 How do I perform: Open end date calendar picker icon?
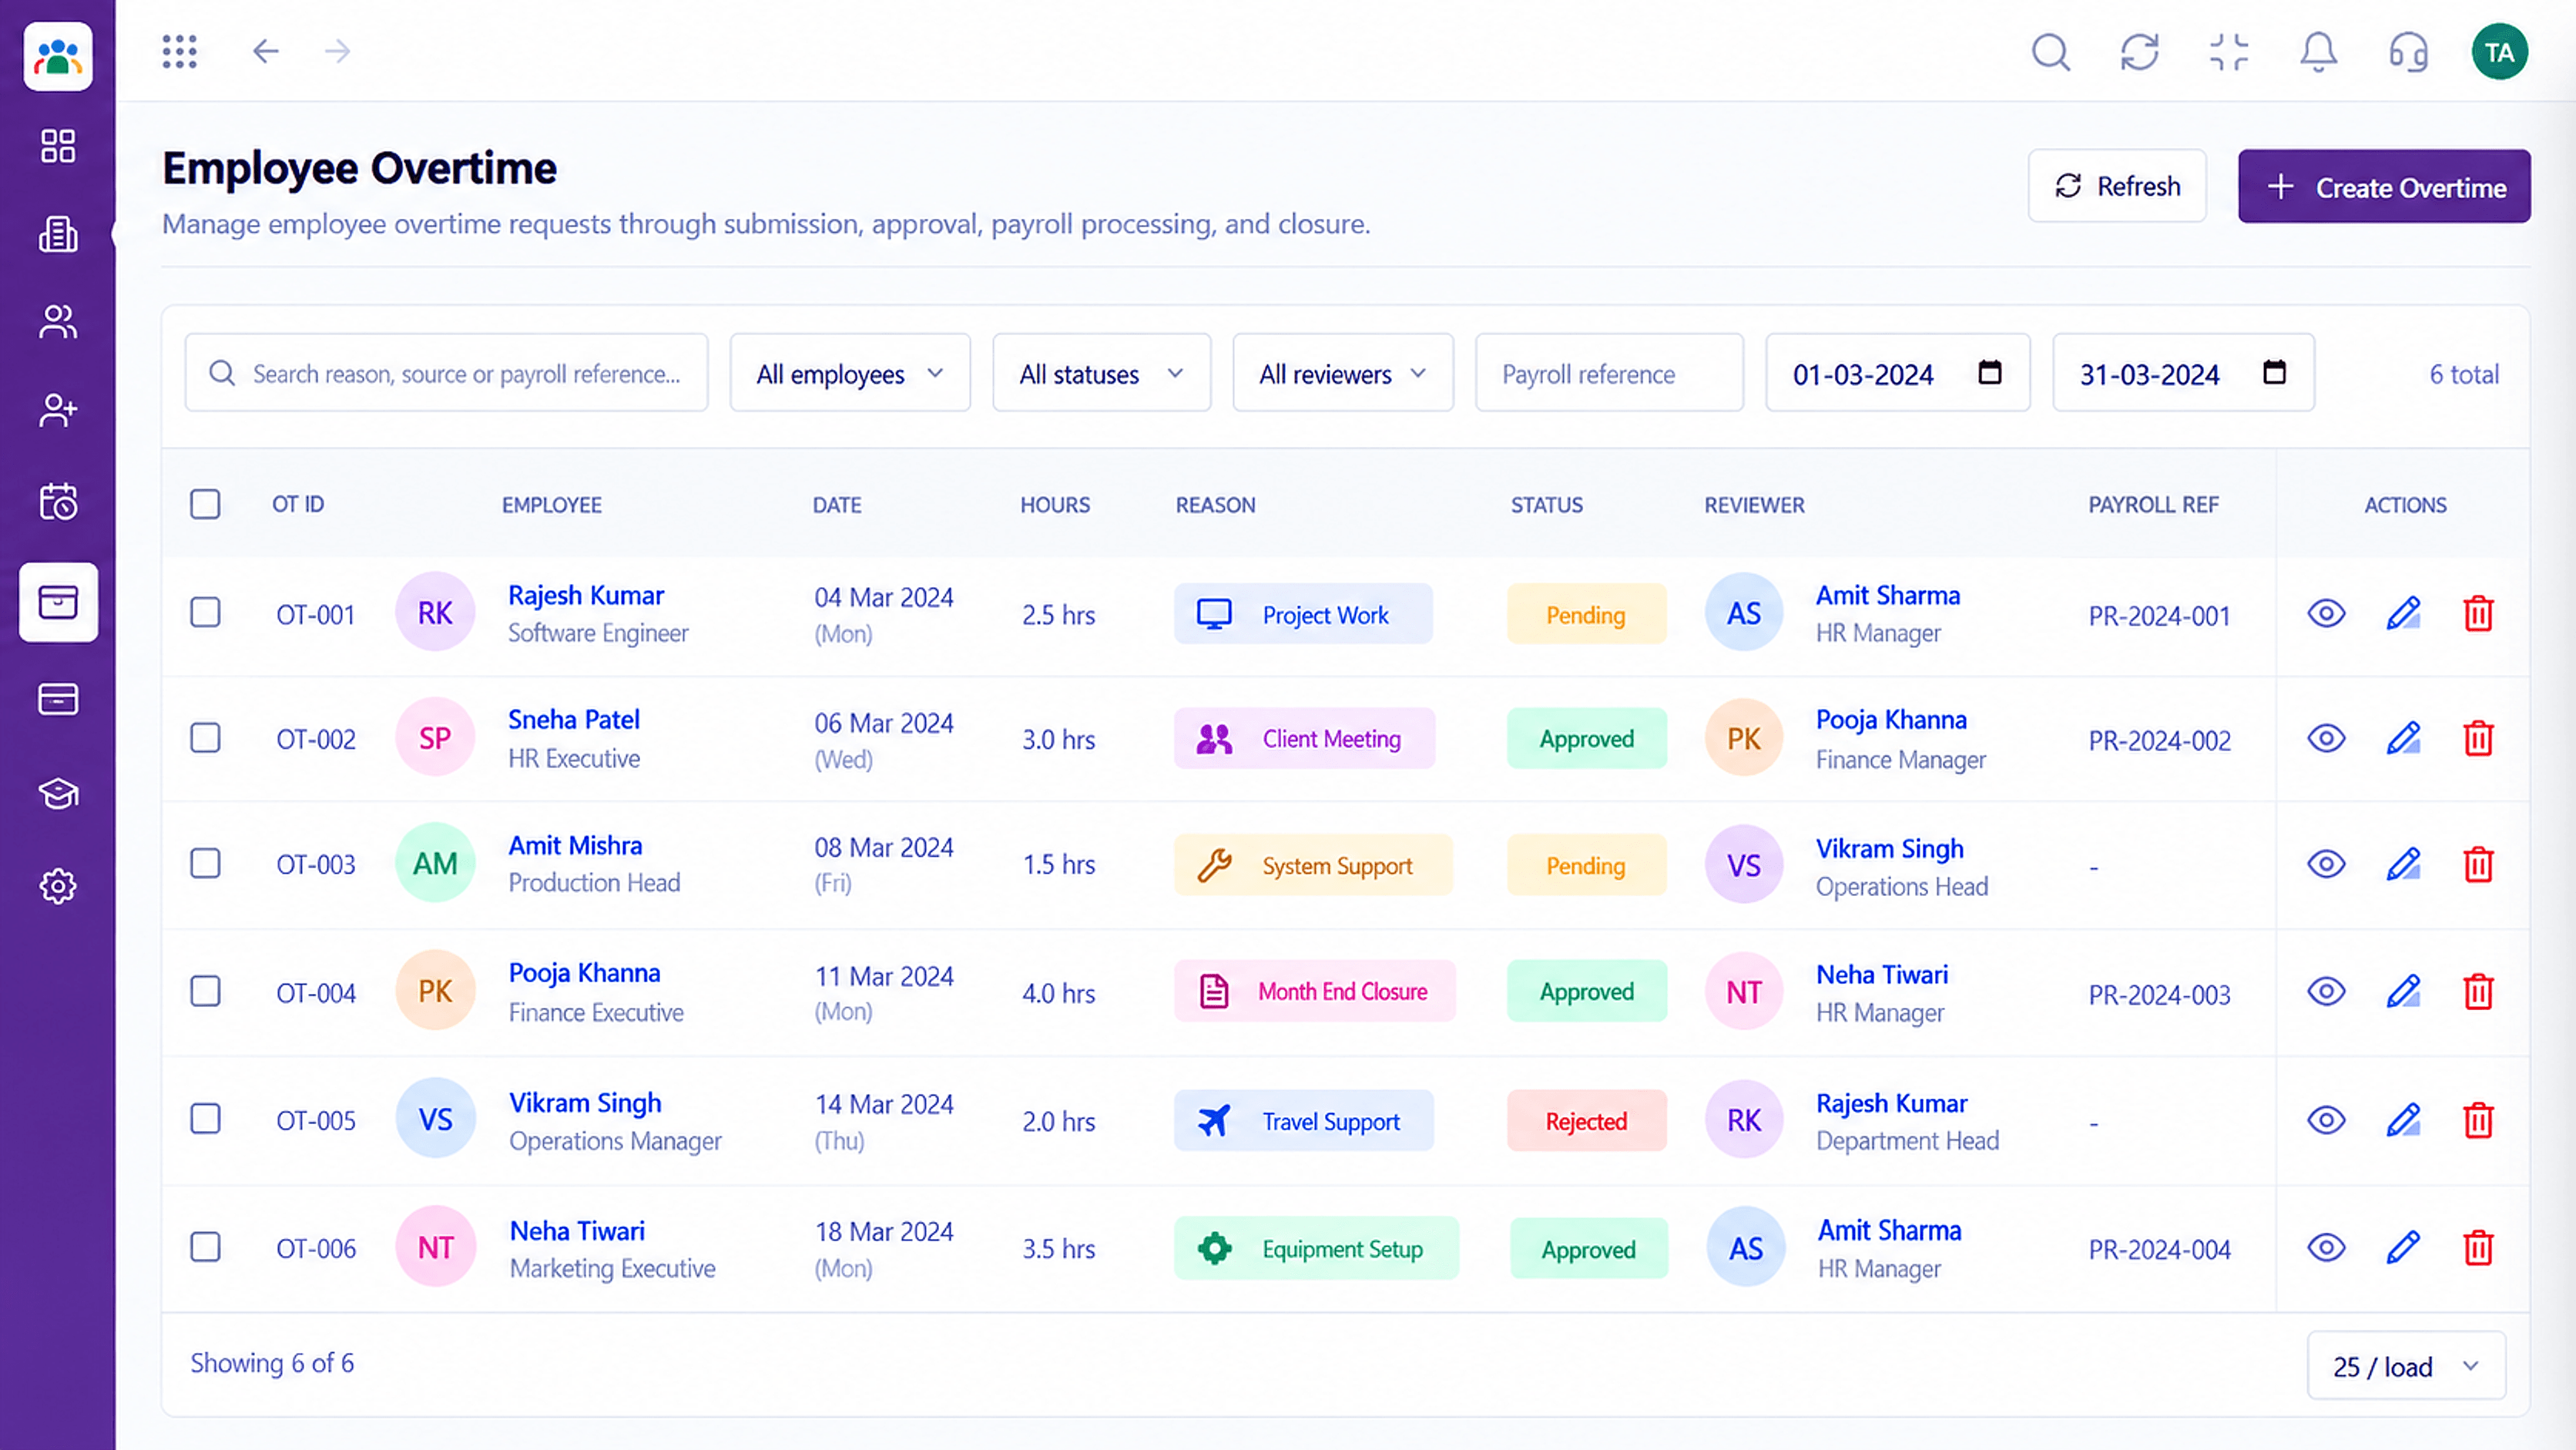pyautogui.click(x=2274, y=372)
